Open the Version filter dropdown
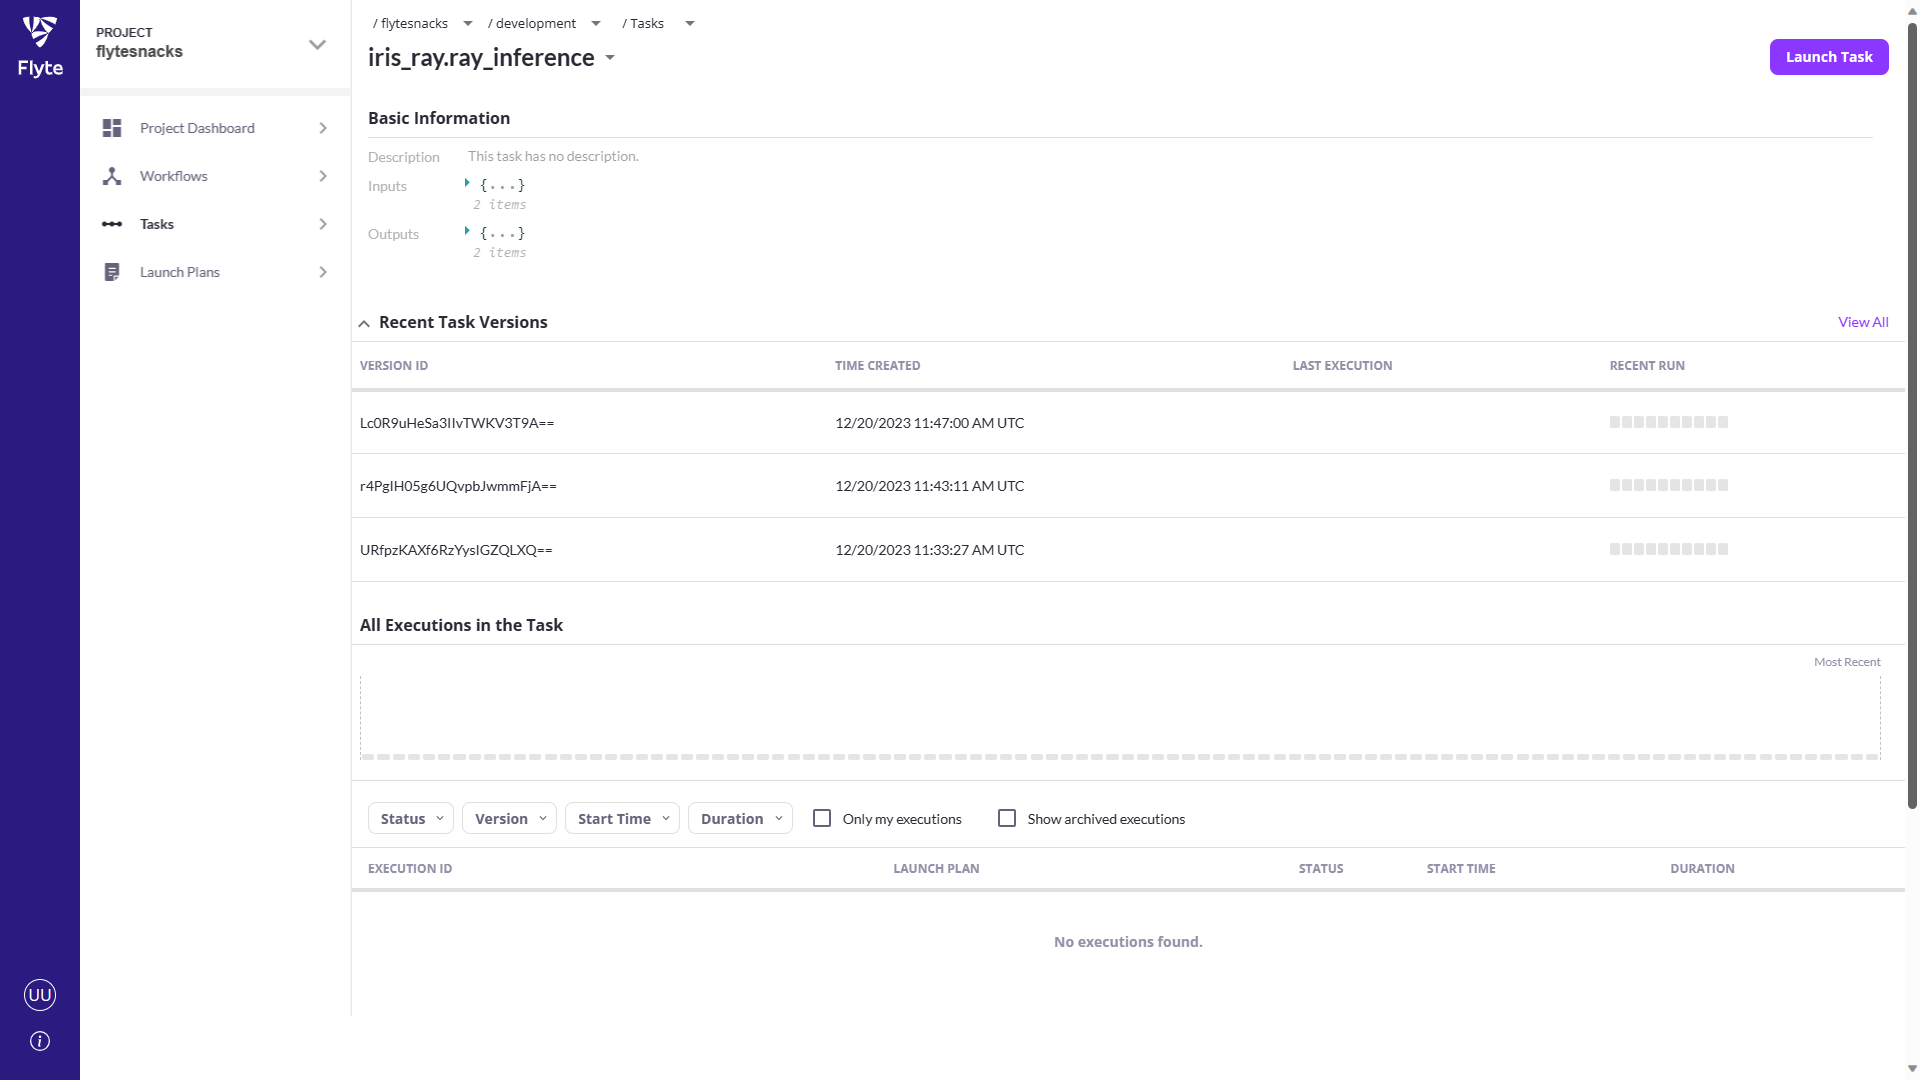 coord(510,818)
